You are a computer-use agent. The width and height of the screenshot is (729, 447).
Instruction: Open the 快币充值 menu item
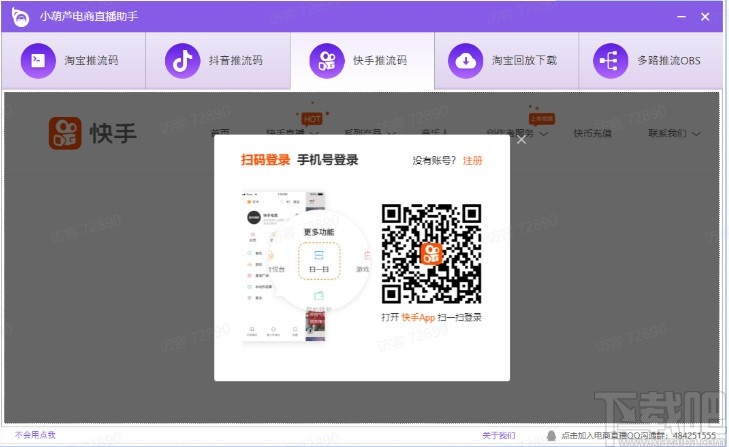[592, 133]
